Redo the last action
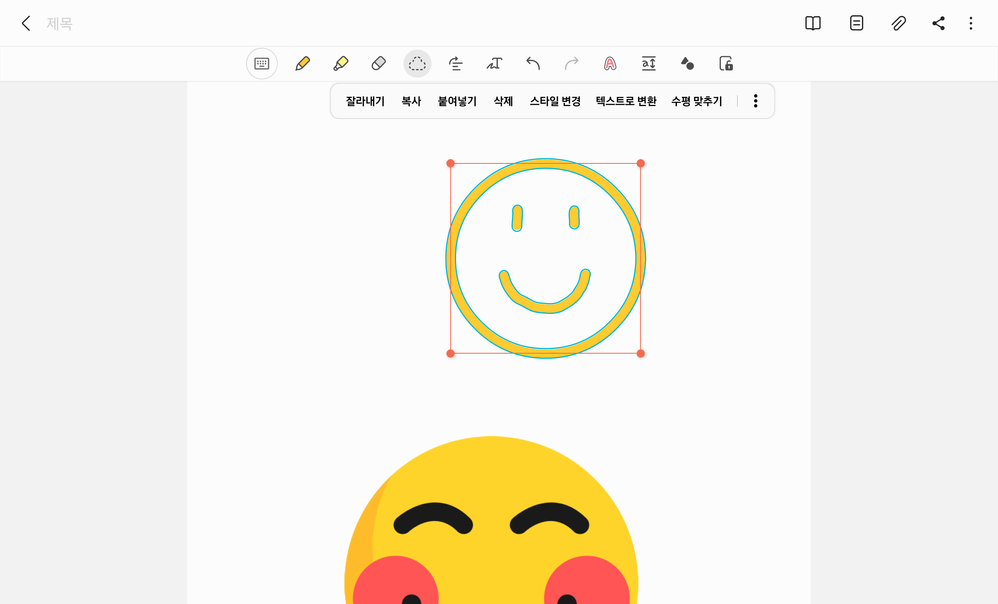Viewport: 998px width, 604px height. pyautogui.click(x=572, y=64)
